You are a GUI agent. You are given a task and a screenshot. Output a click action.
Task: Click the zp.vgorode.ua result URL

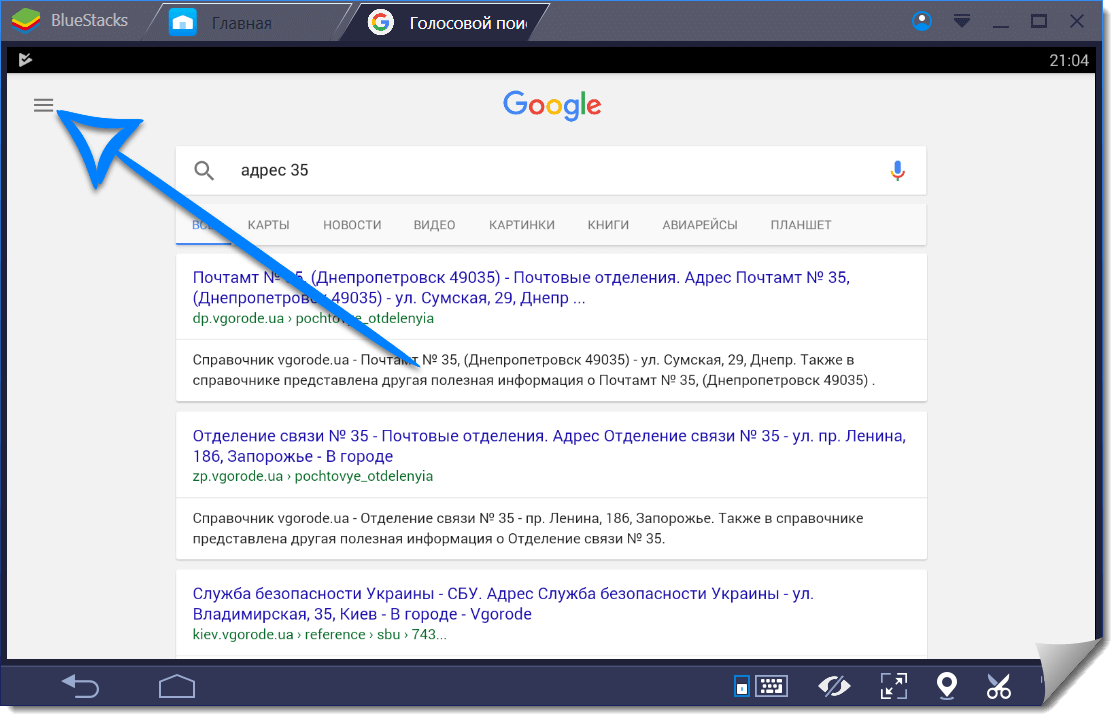coord(312,476)
